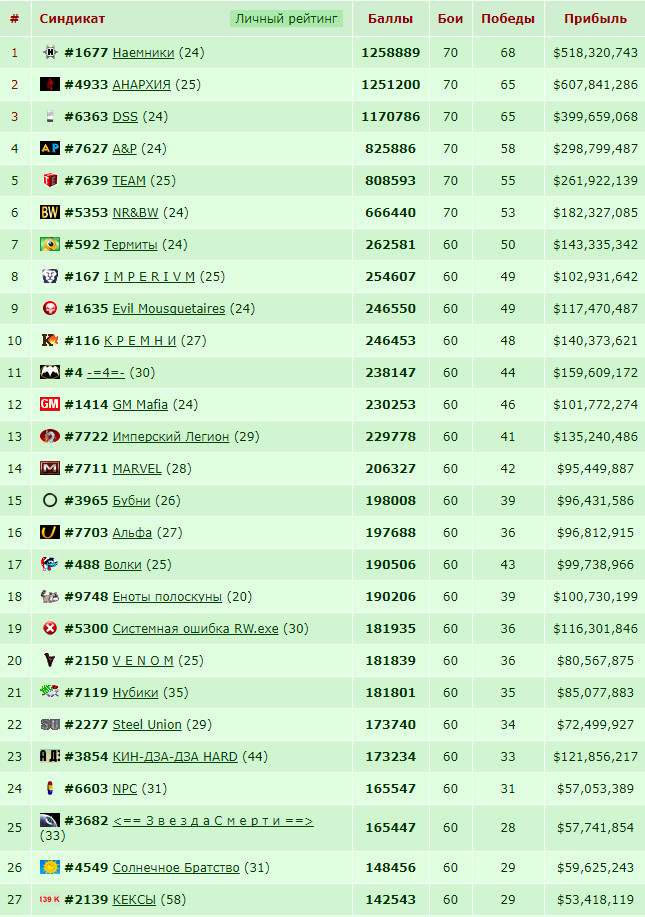Click the Прибыль column header
This screenshot has width=645, height=917.
(x=595, y=19)
